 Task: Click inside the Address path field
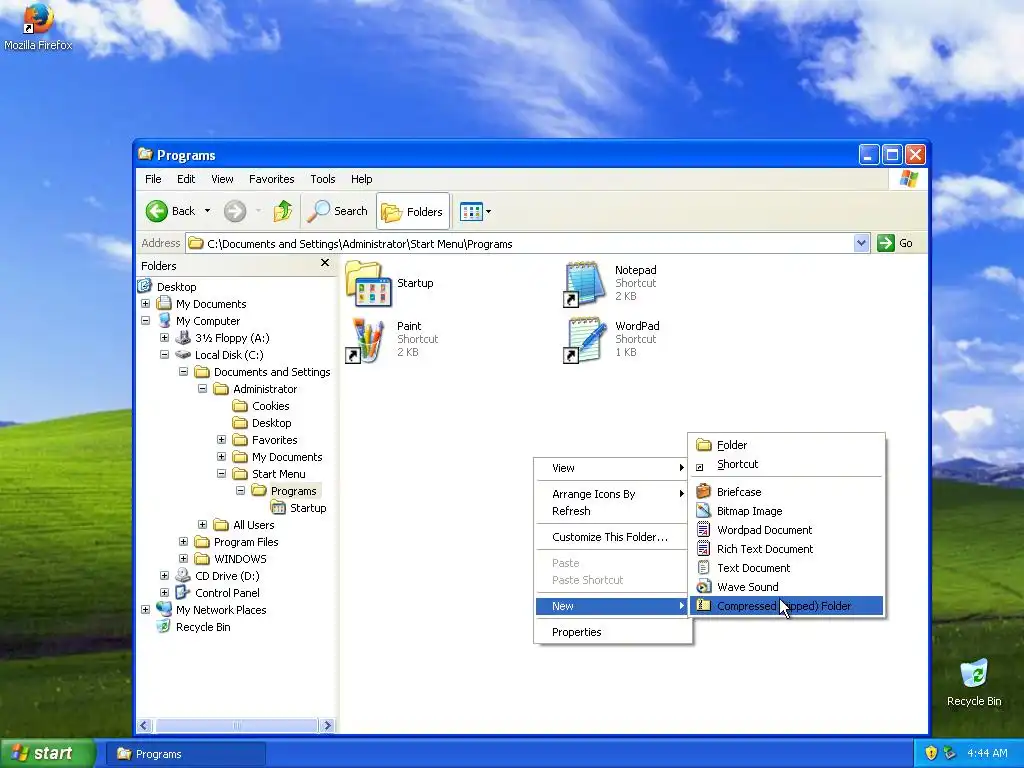[x=520, y=244]
